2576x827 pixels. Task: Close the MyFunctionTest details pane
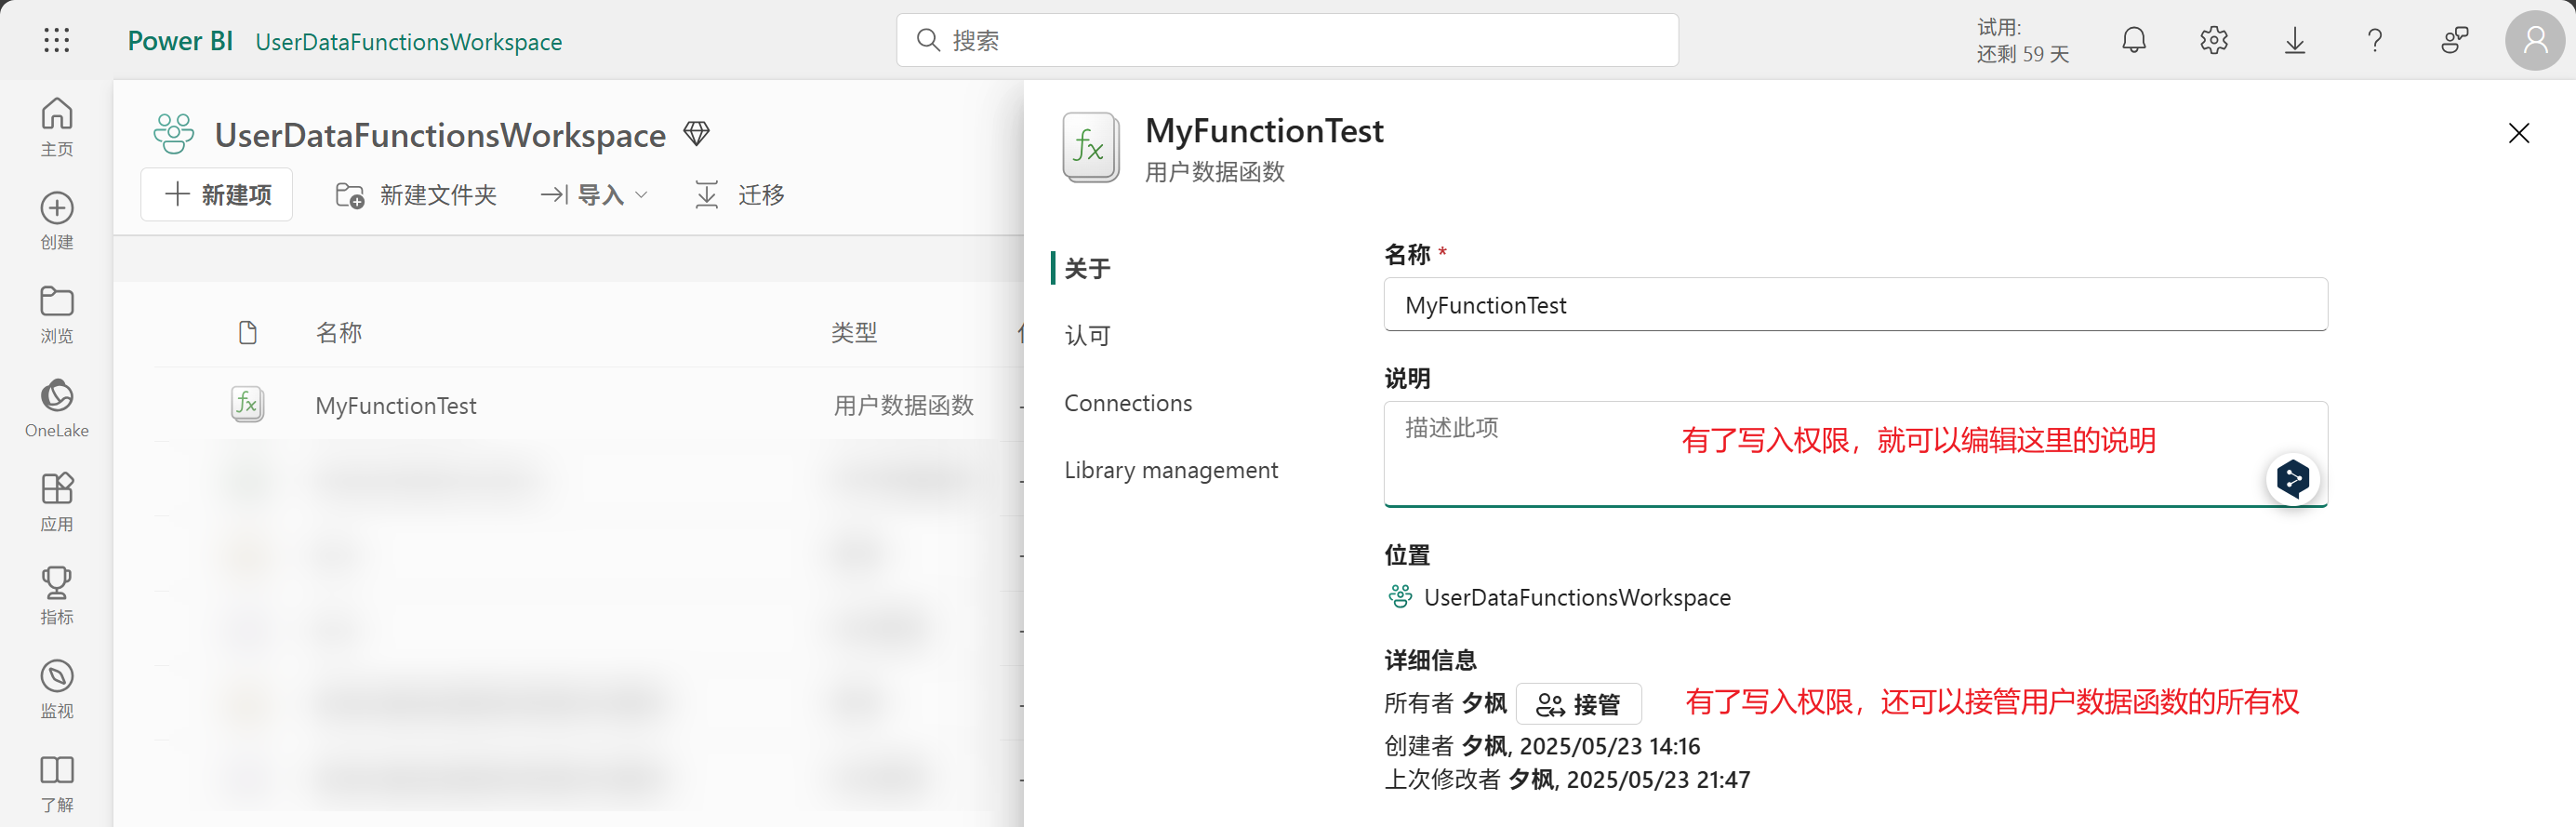pyautogui.click(x=2518, y=133)
